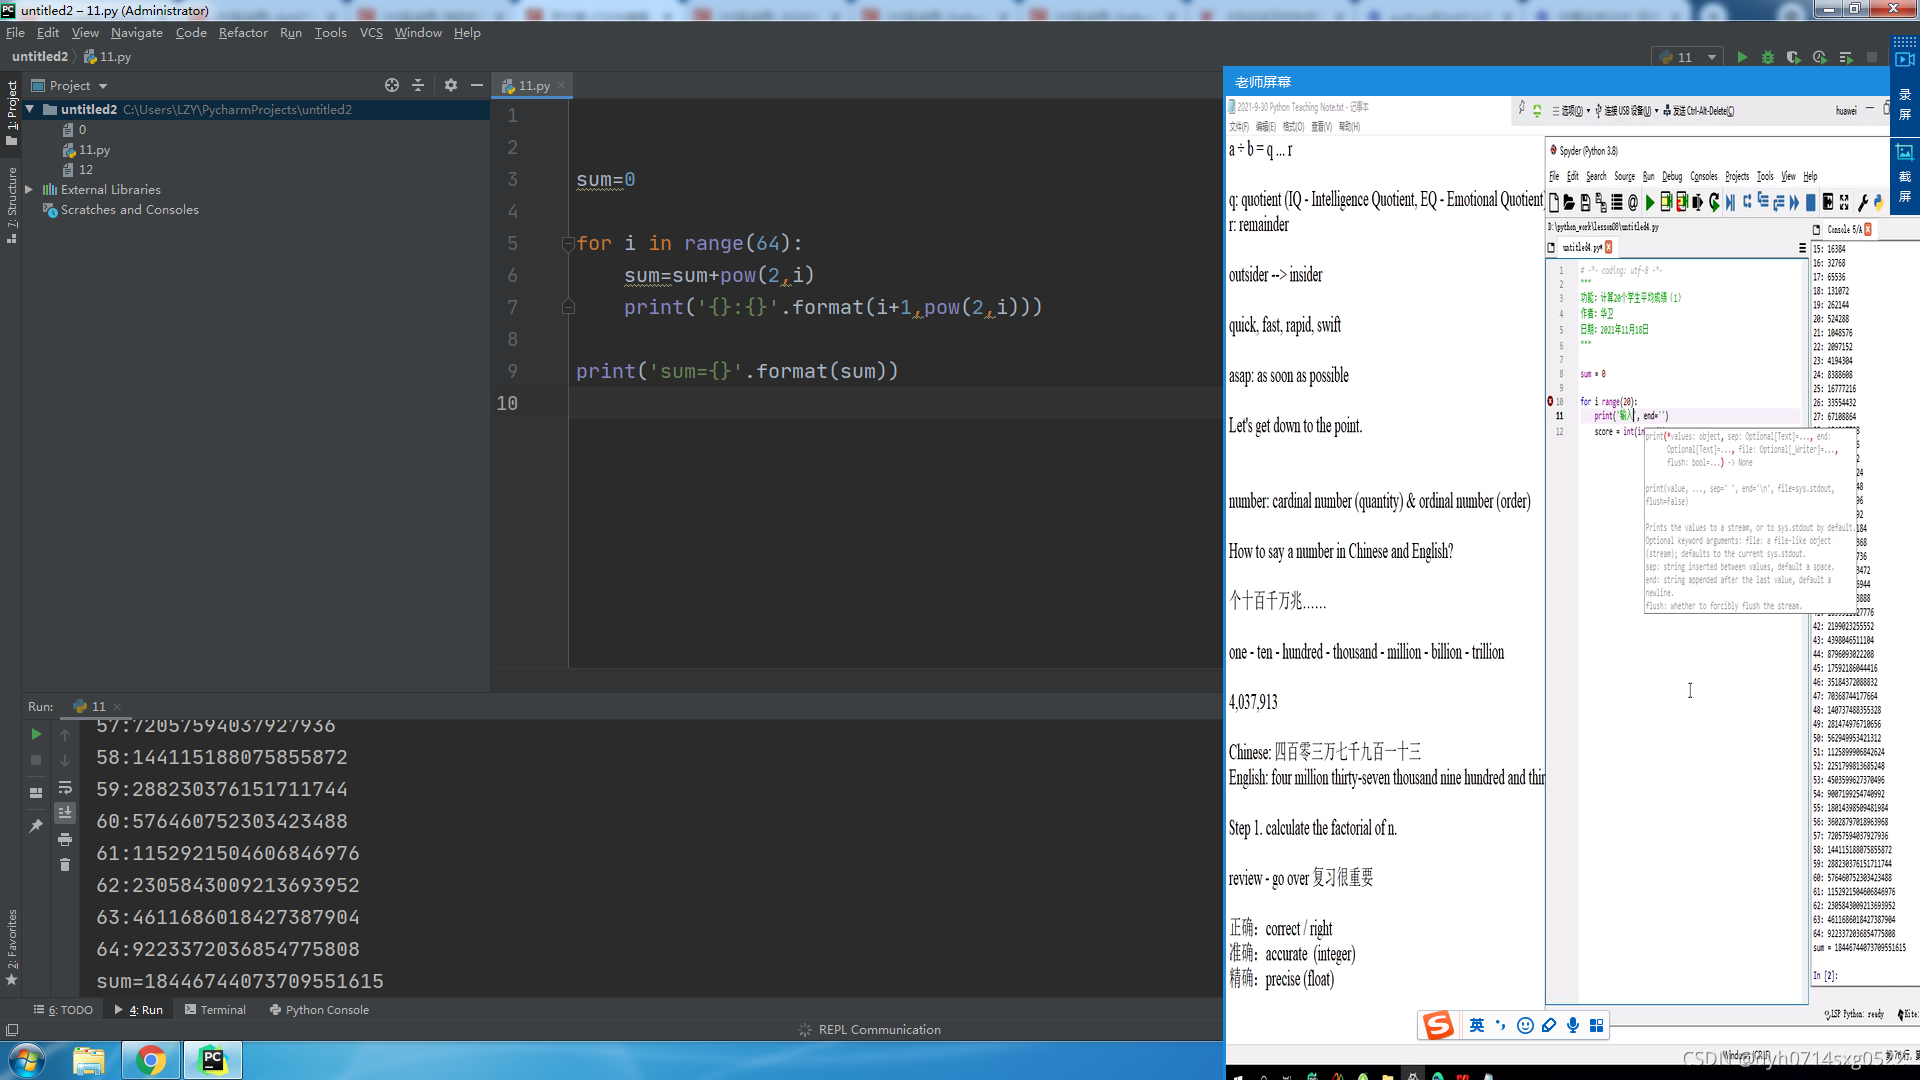This screenshot has width=1920, height=1080.
Task: Open the 6: TODO tool window
Action: click(63, 1010)
